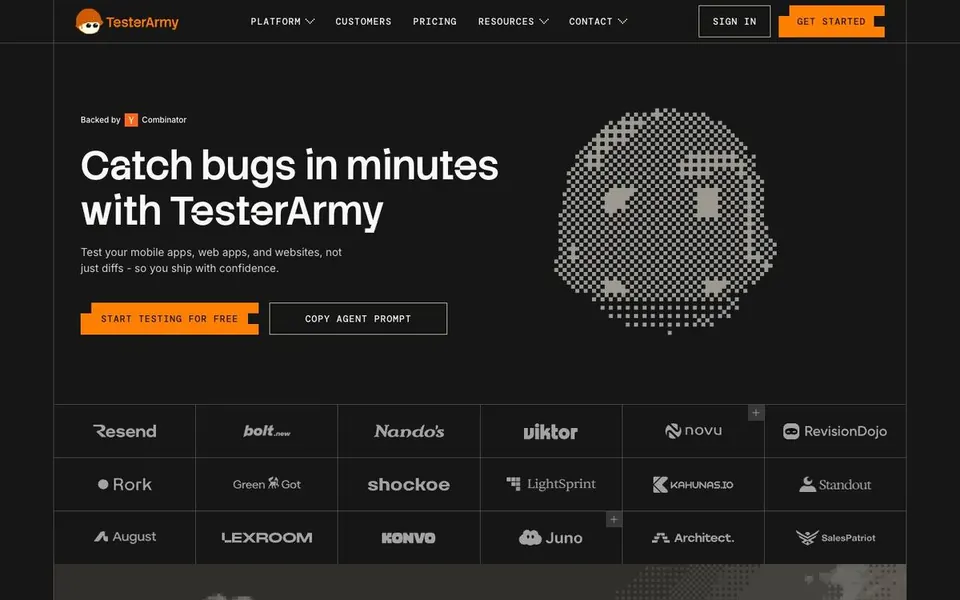The height and width of the screenshot is (600, 960).
Task: Click Start Testing For Free
Action: (170, 318)
